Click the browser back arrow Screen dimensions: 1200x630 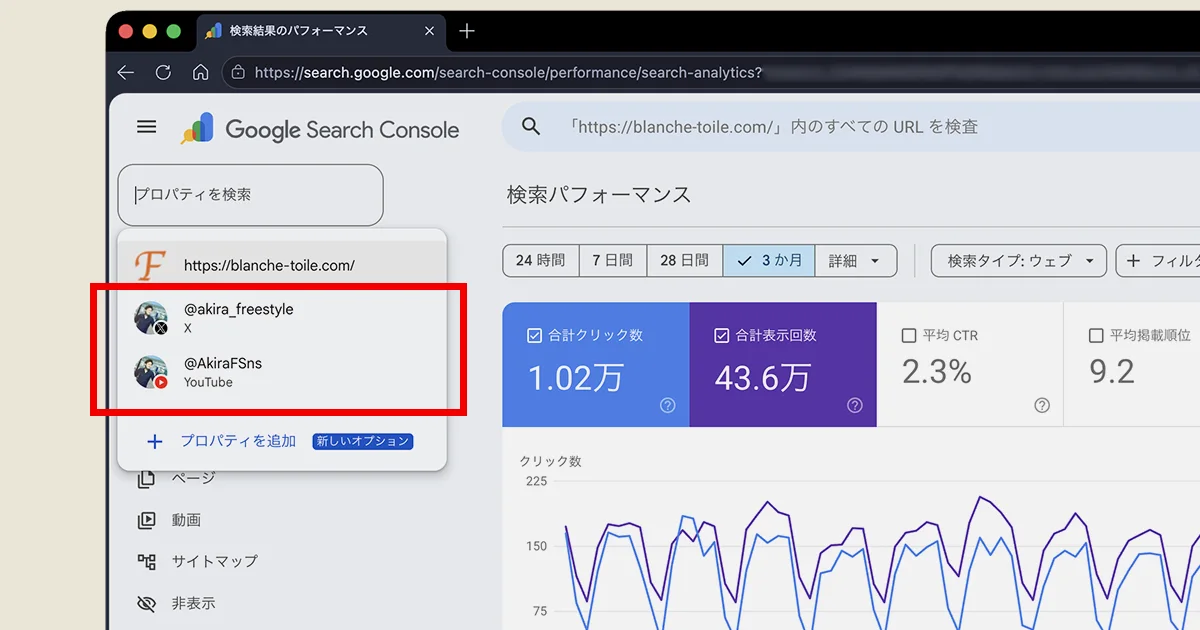point(125,72)
